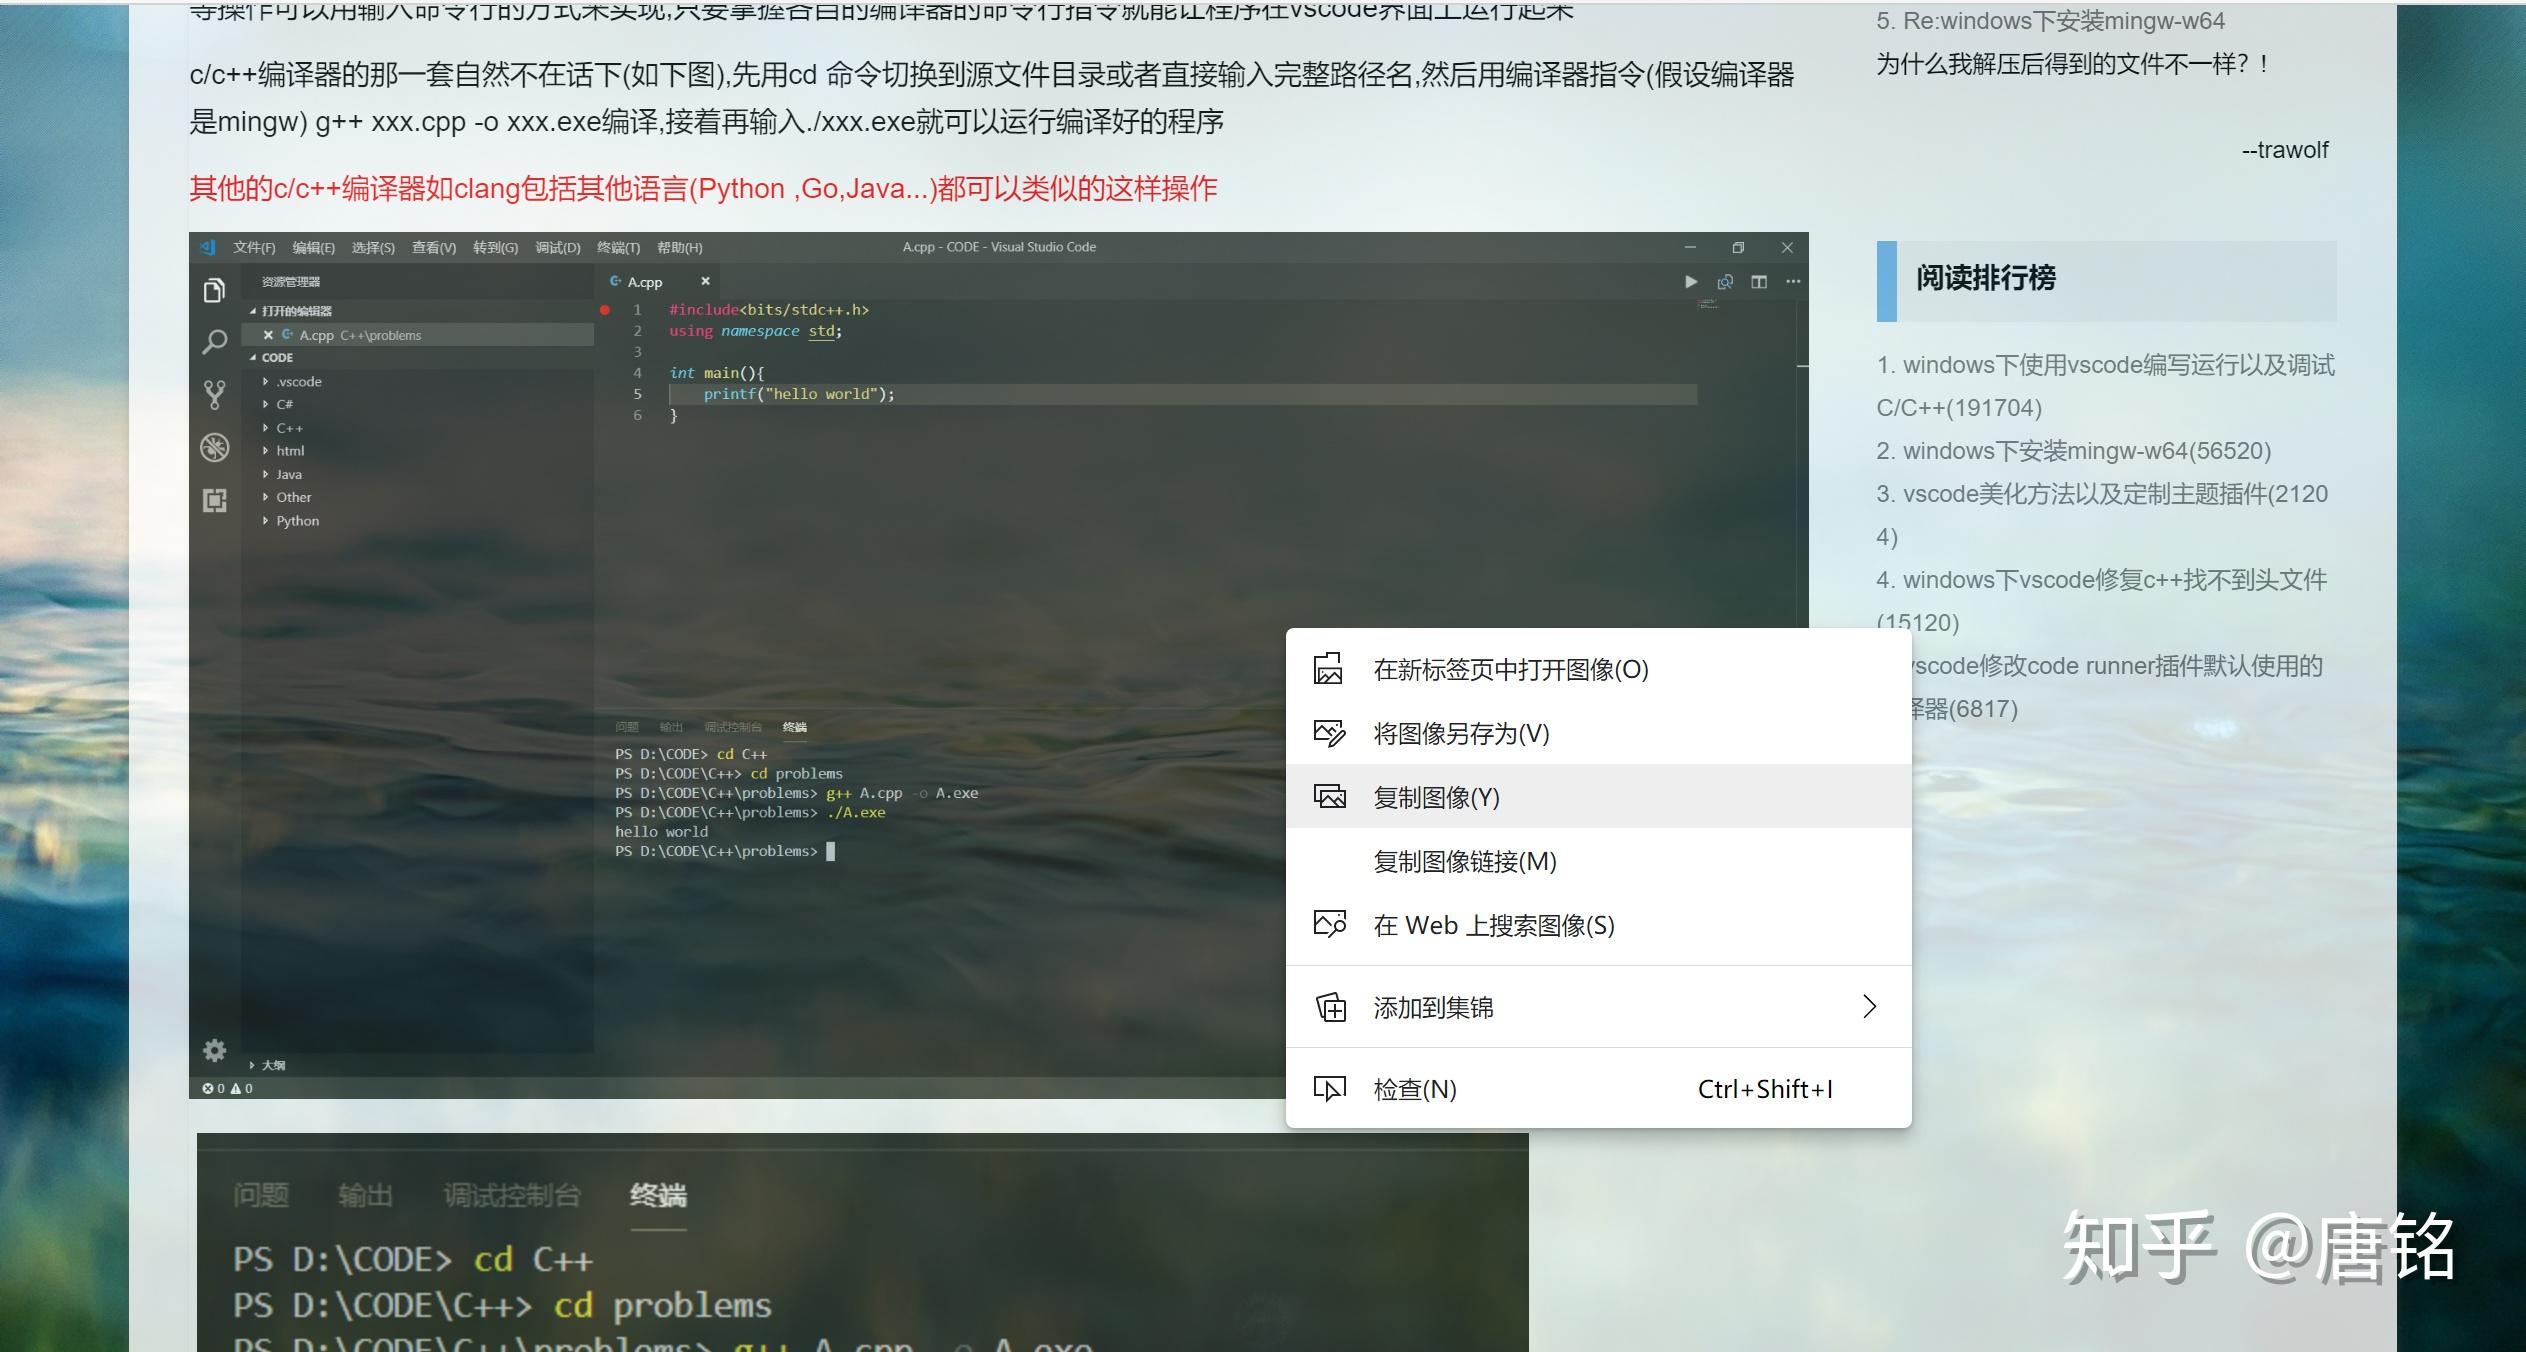Click the Split Editor icon in the editor toolbar
The width and height of the screenshot is (2526, 1352).
point(1759,281)
